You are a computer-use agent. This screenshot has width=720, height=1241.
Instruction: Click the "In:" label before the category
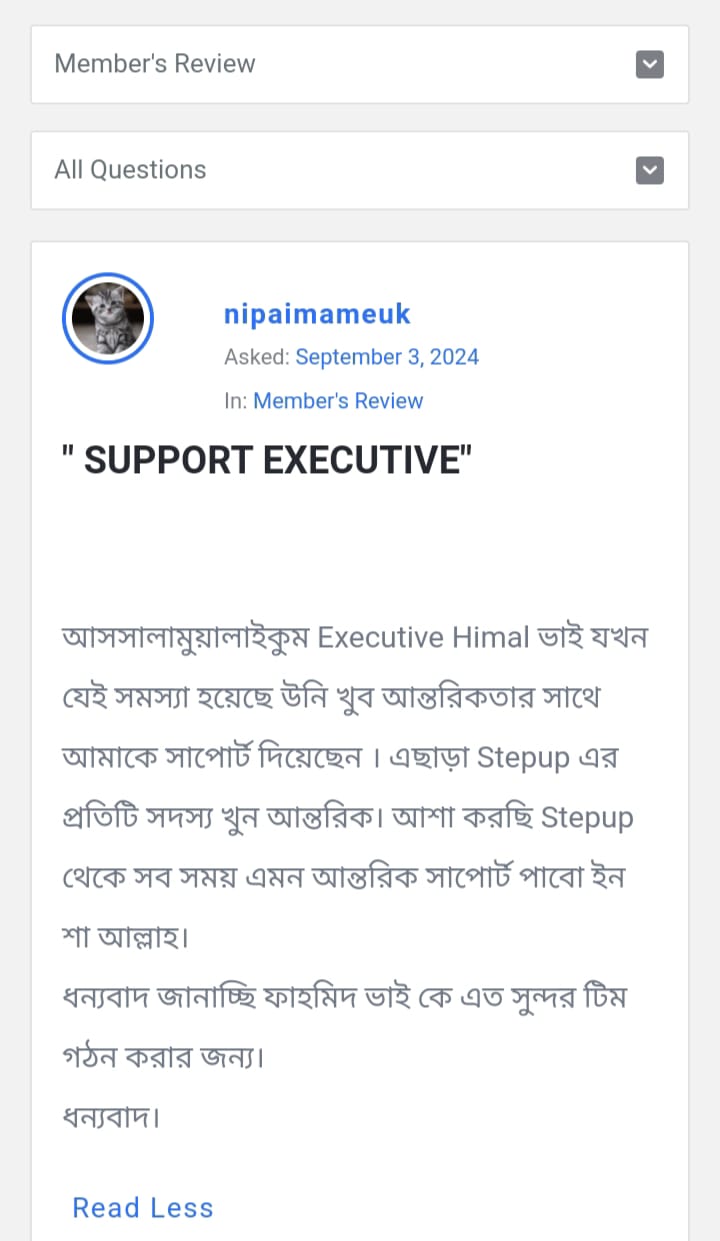tap(236, 401)
